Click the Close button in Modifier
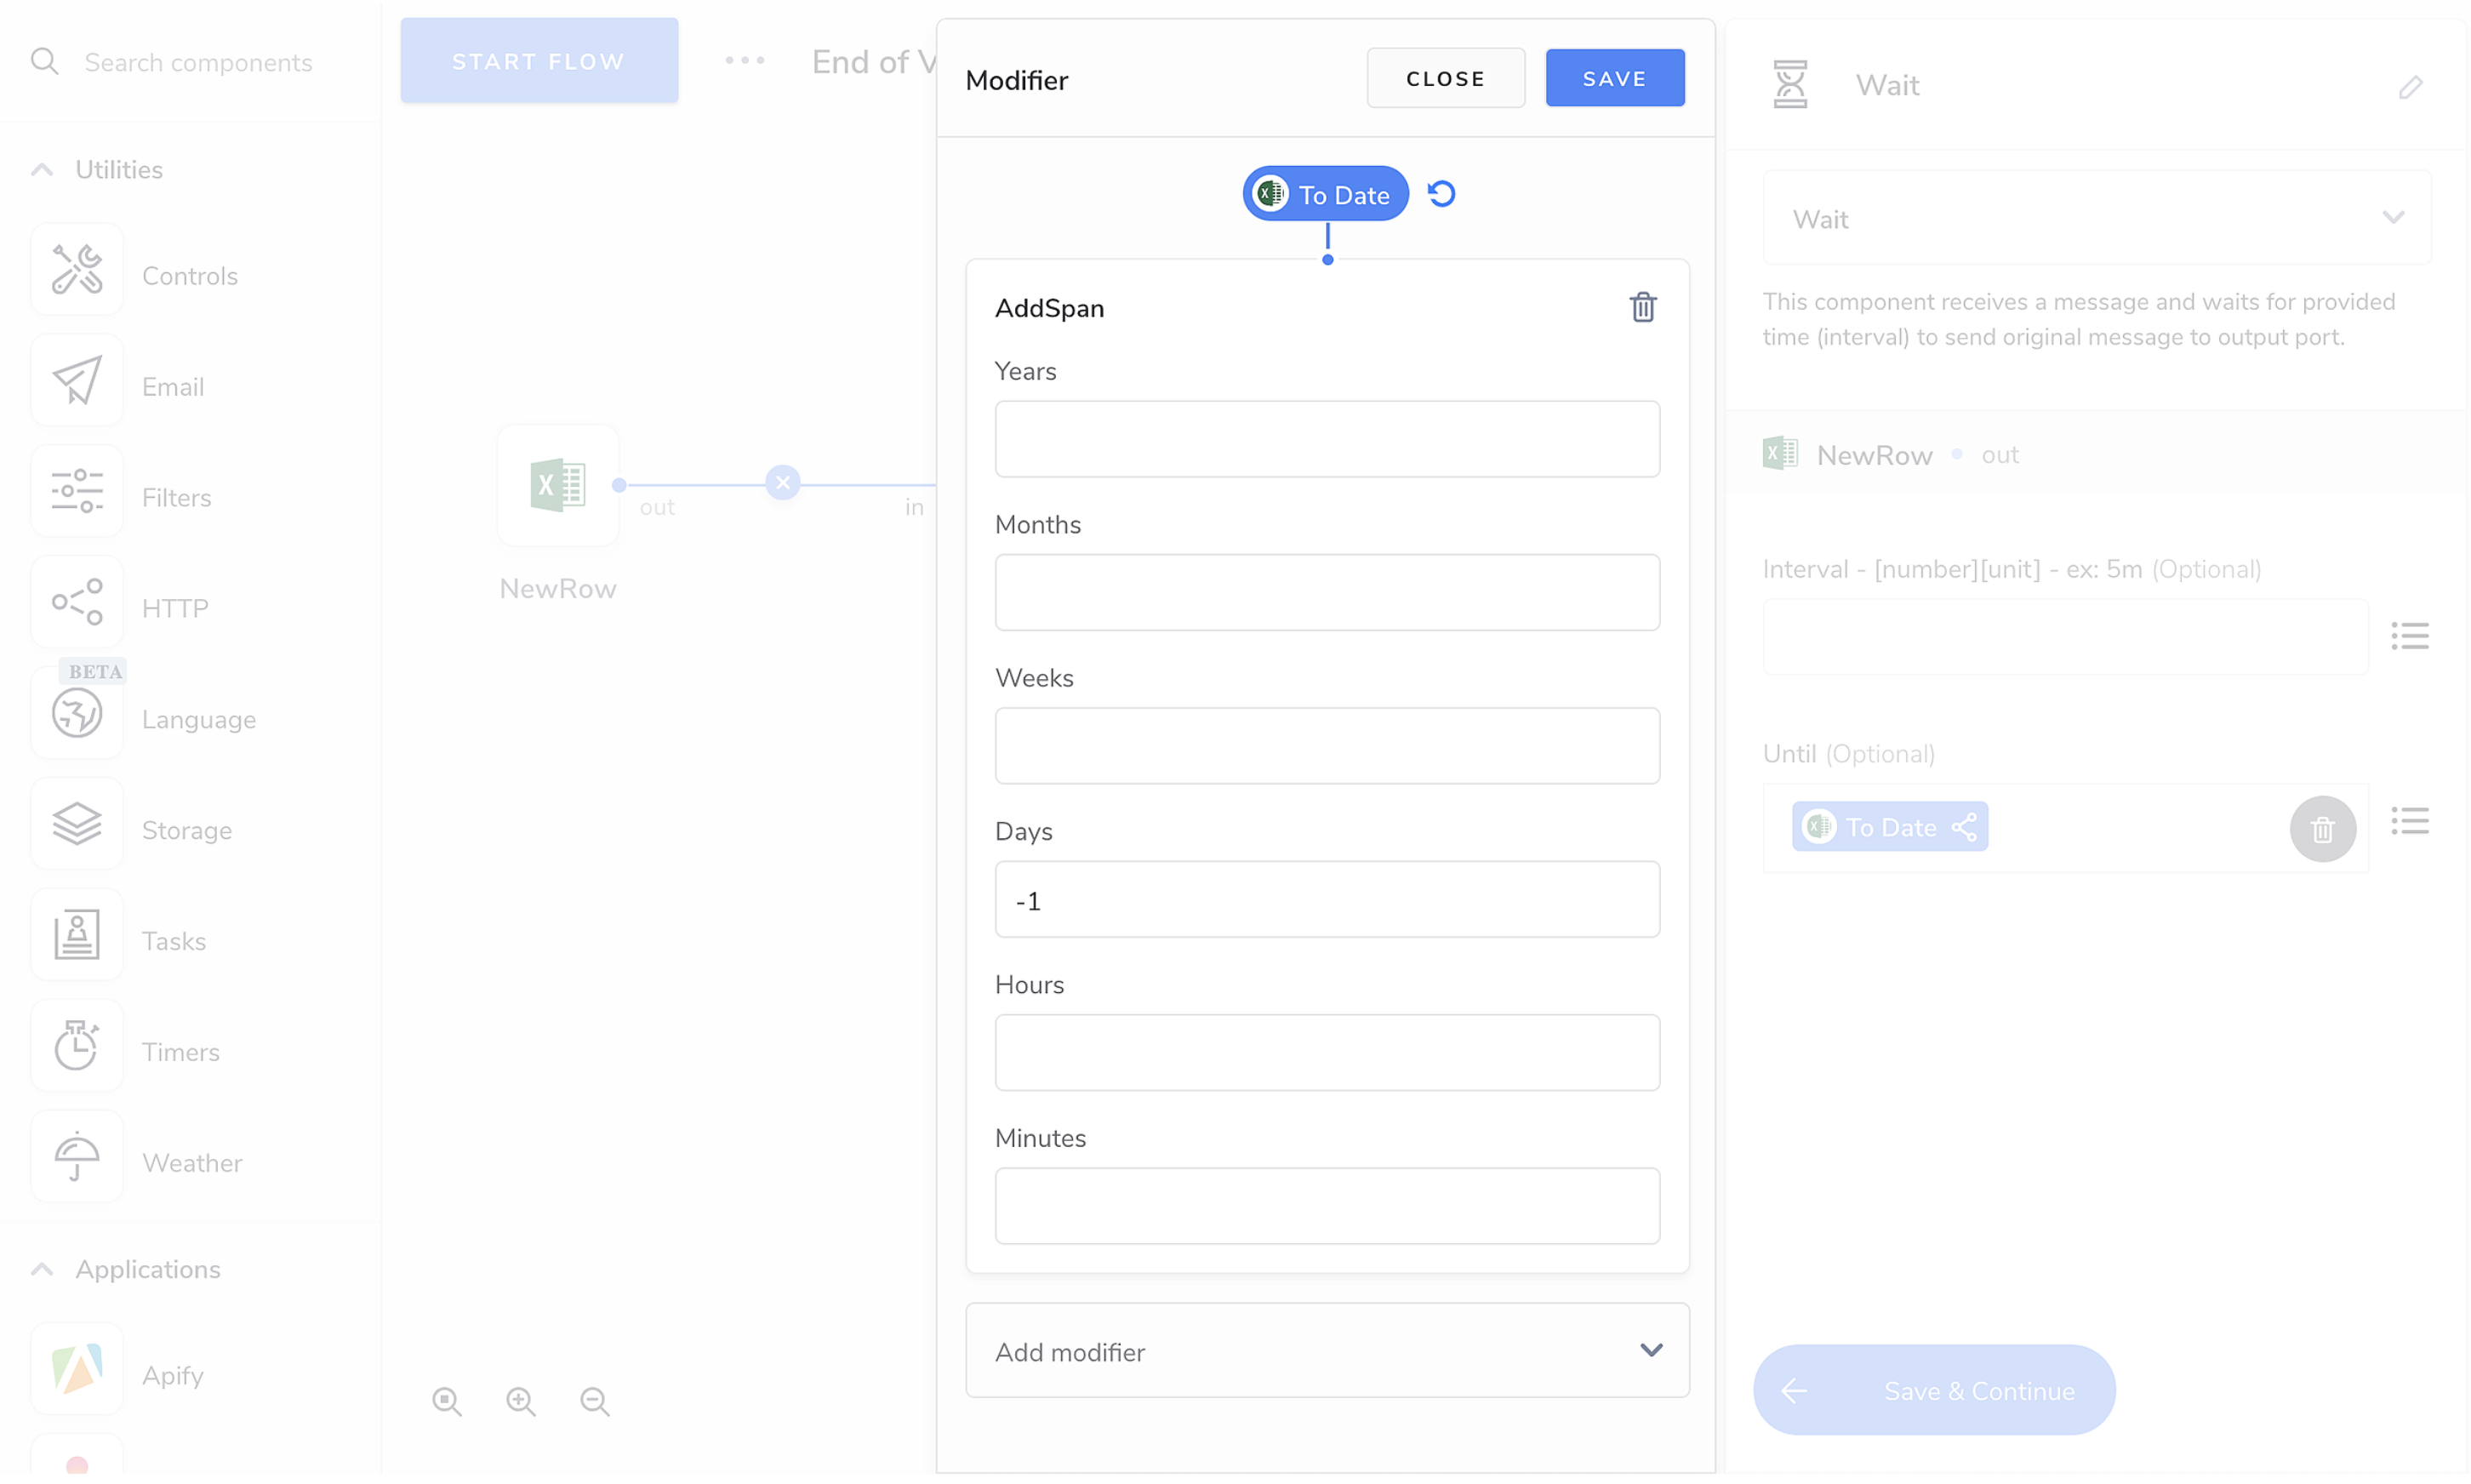Screen dimensions: 2471x1484 tap(1445, 78)
